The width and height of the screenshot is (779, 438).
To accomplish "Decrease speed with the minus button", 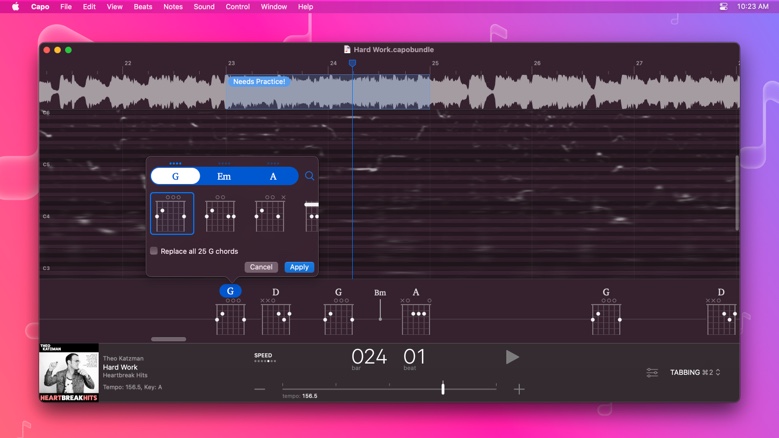I will [260, 389].
